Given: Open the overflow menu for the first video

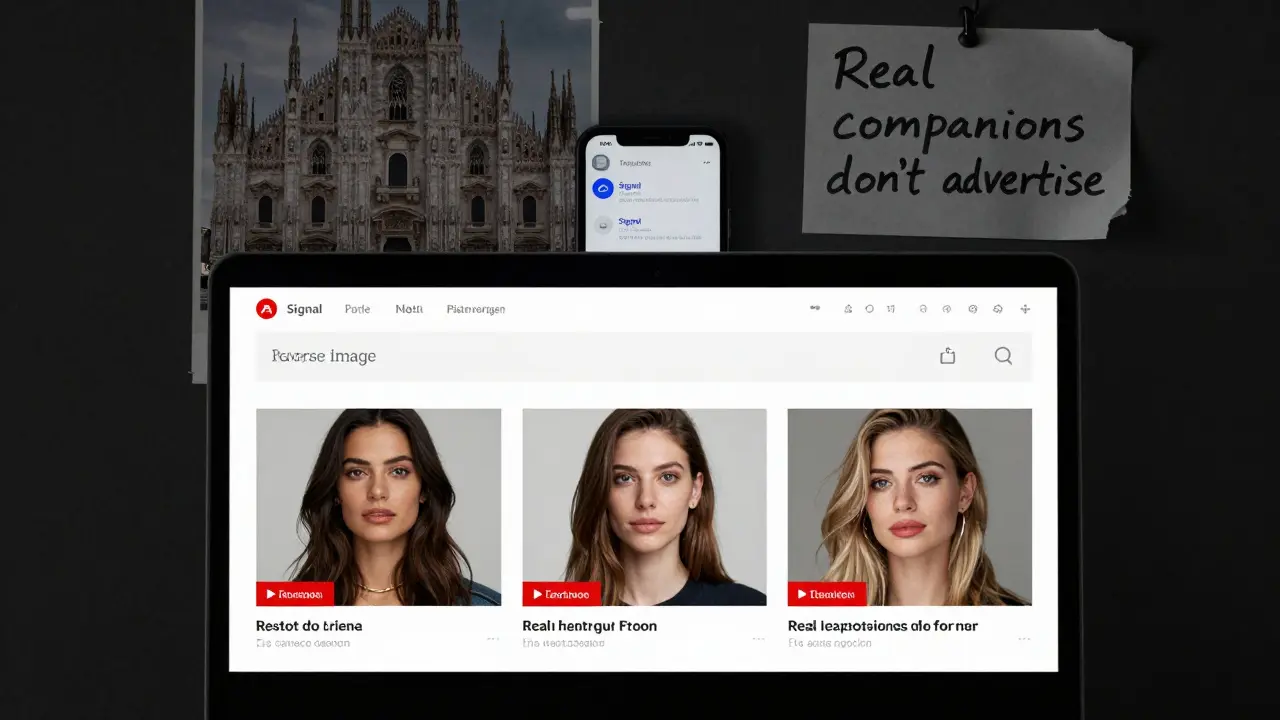Looking at the screenshot, I should tap(492, 637).
